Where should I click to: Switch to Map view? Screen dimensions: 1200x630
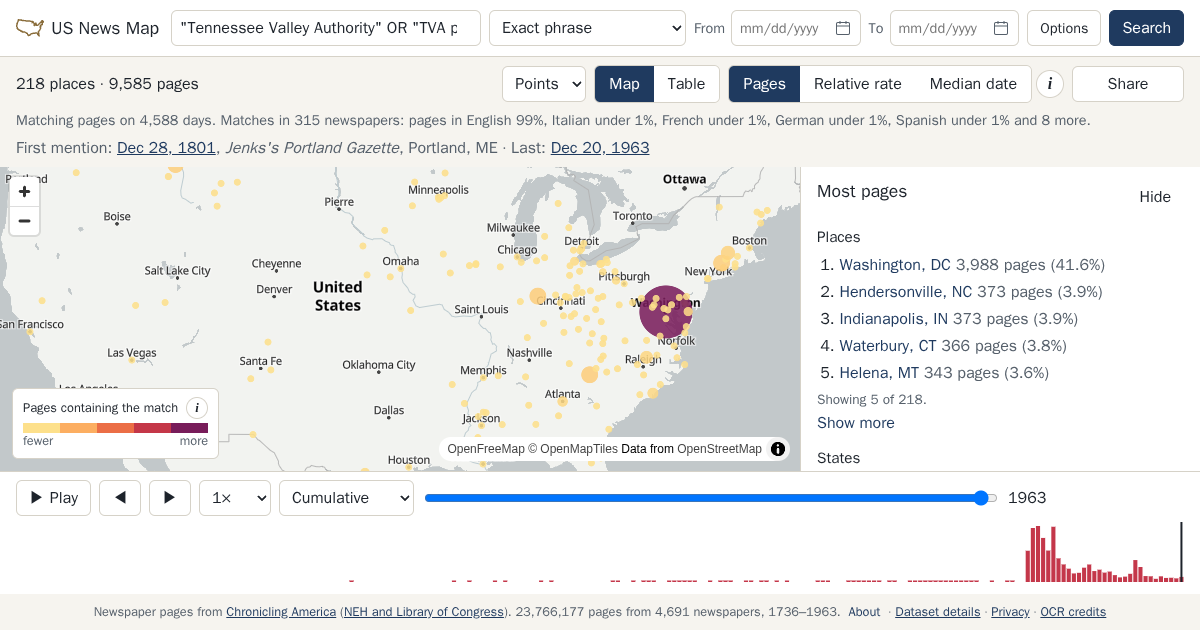pos(624,84)
